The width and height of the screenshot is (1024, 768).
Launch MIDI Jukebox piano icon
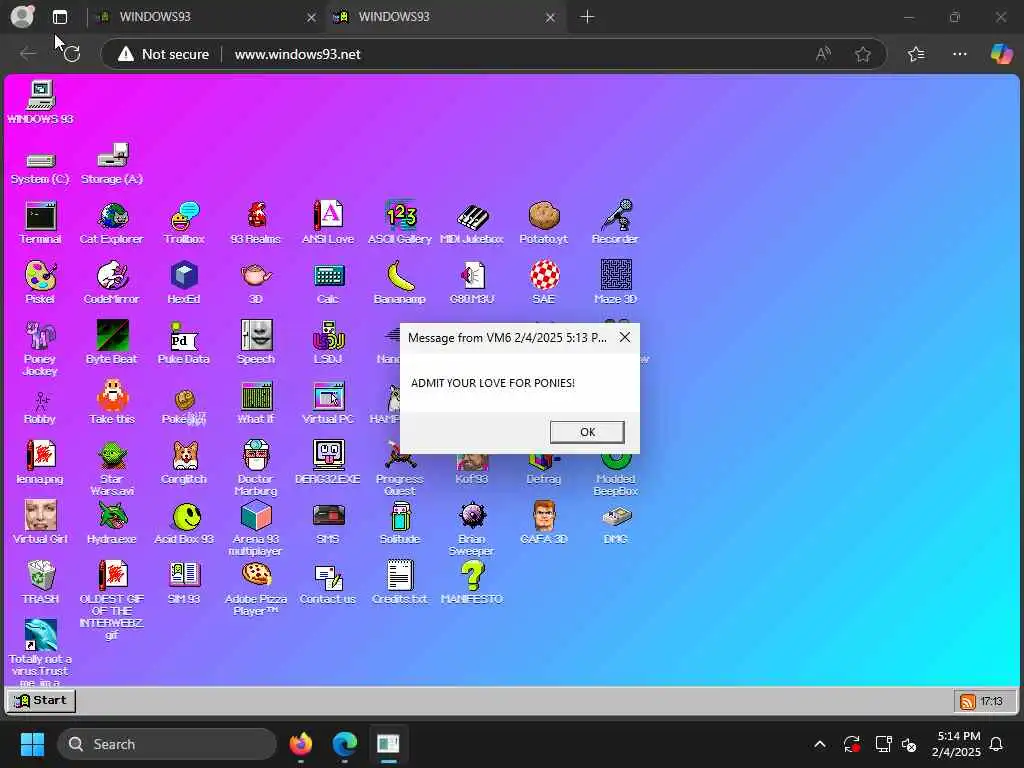click(472, 223)
